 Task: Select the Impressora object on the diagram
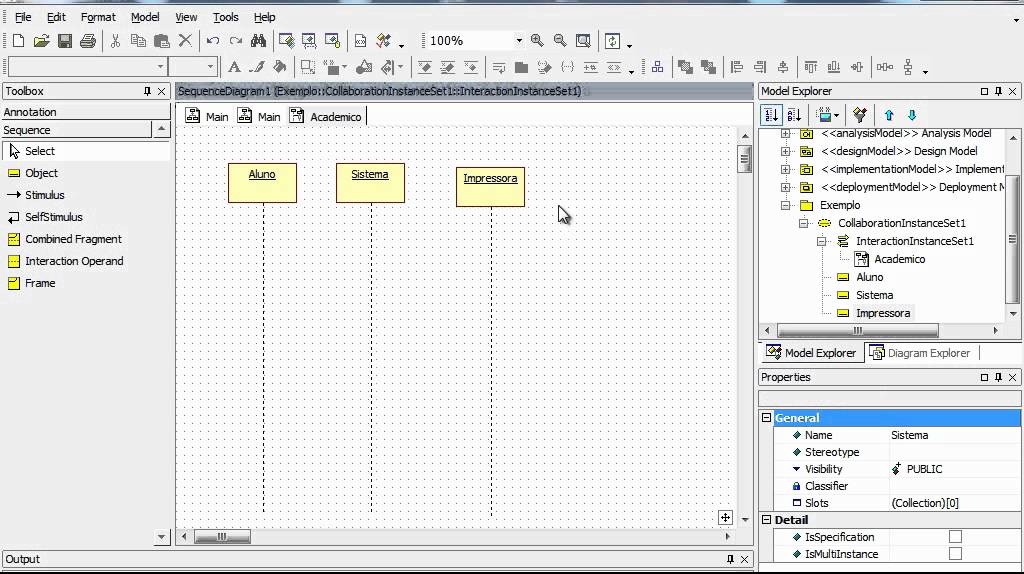tap(490, 187)
